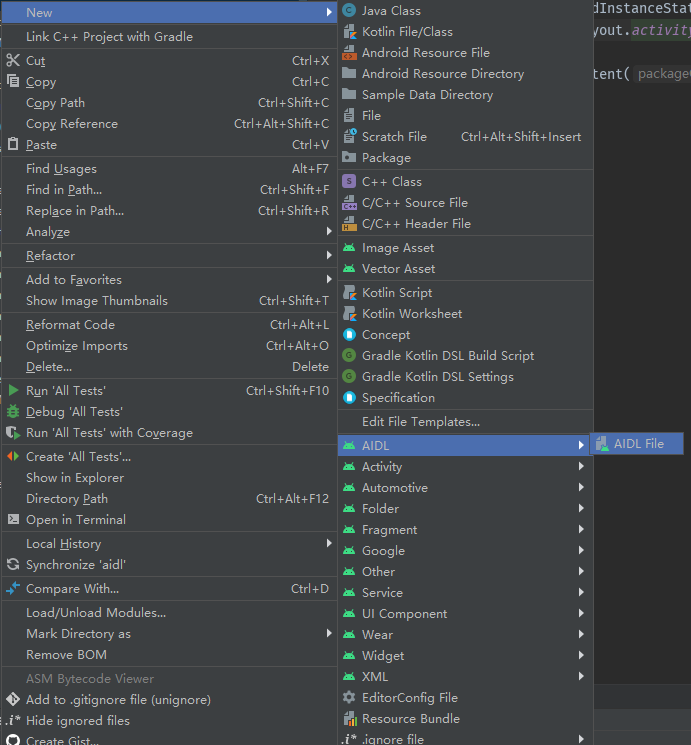691x745 pixels.
Task: Expand the Activity submenu arrow
Action: point(581,466)
